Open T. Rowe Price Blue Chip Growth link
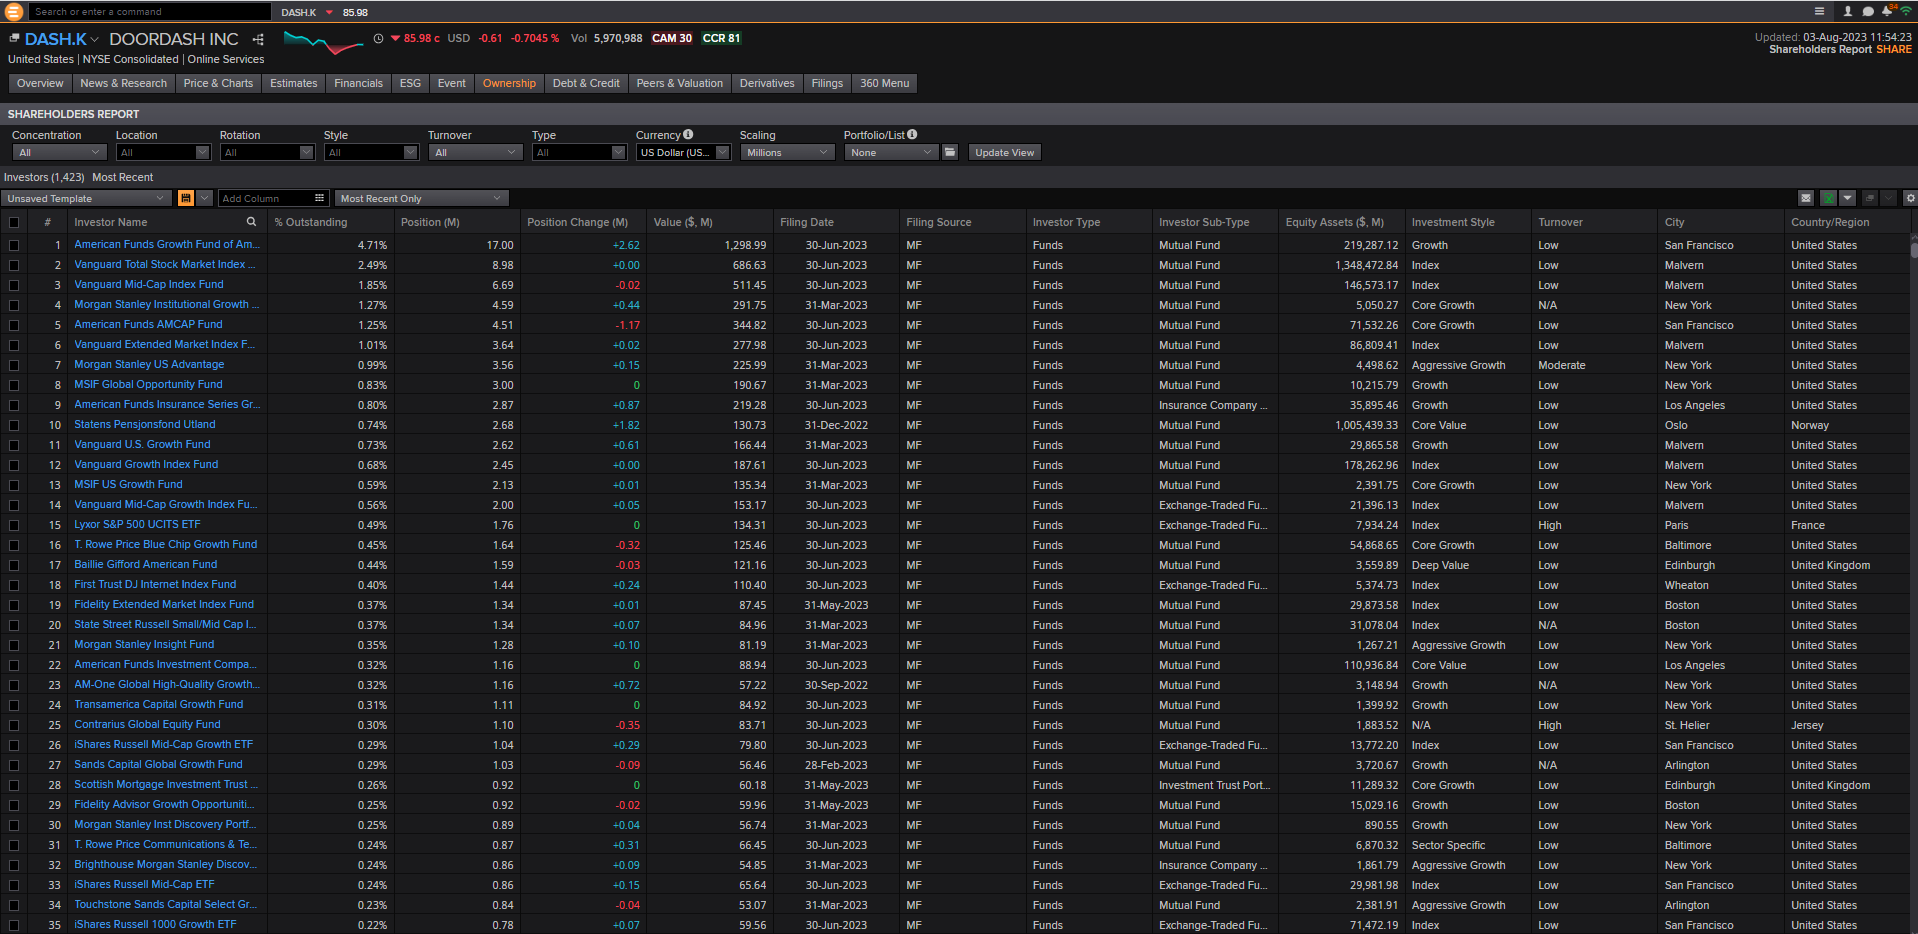Viewport: 1918px width, 934px height. (166, 544)
